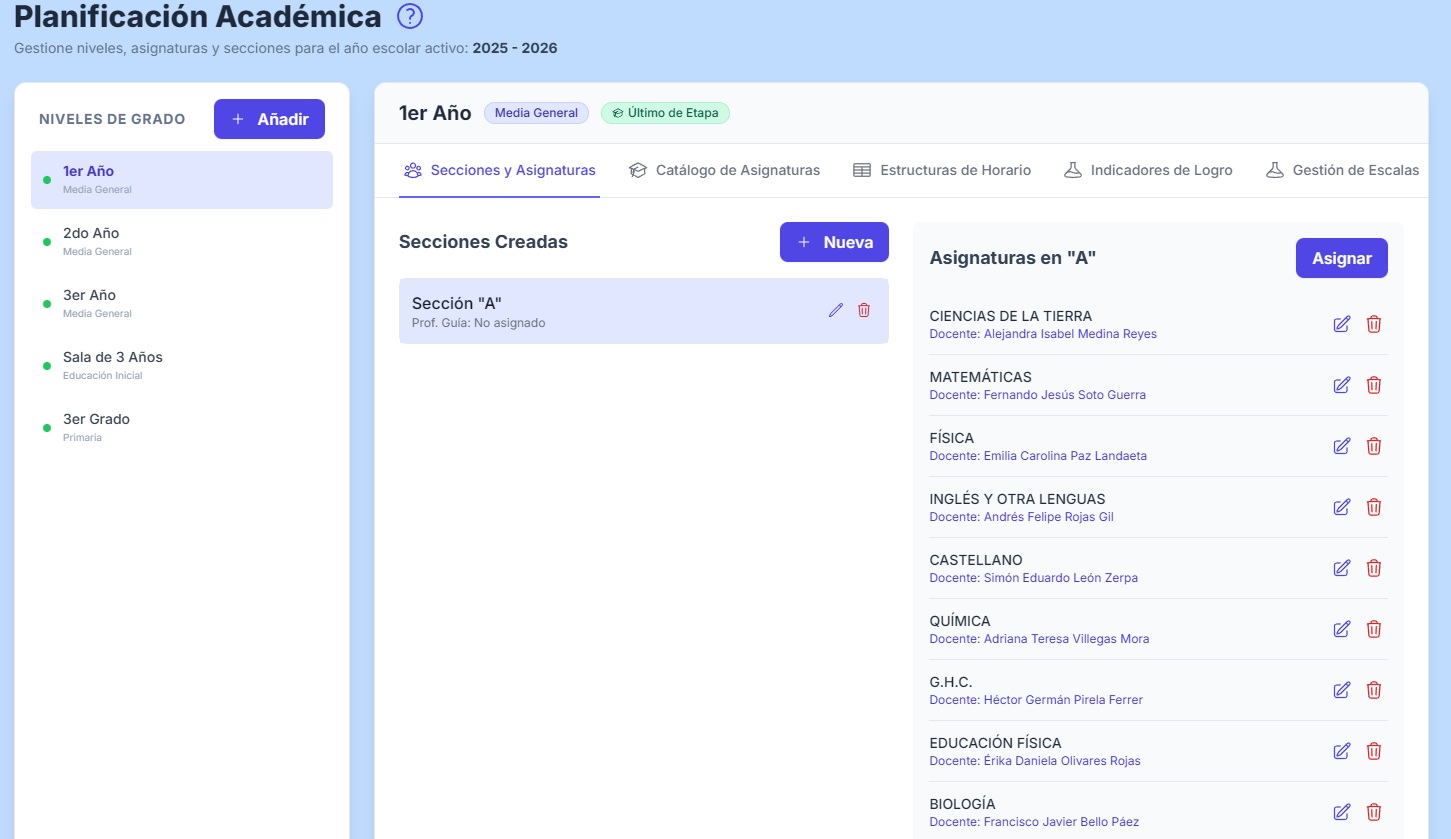Click the MATEMÁTICAS subject name
This screenshot has width=1451, height=839.
pyautogui.click(x=981, y=377)
